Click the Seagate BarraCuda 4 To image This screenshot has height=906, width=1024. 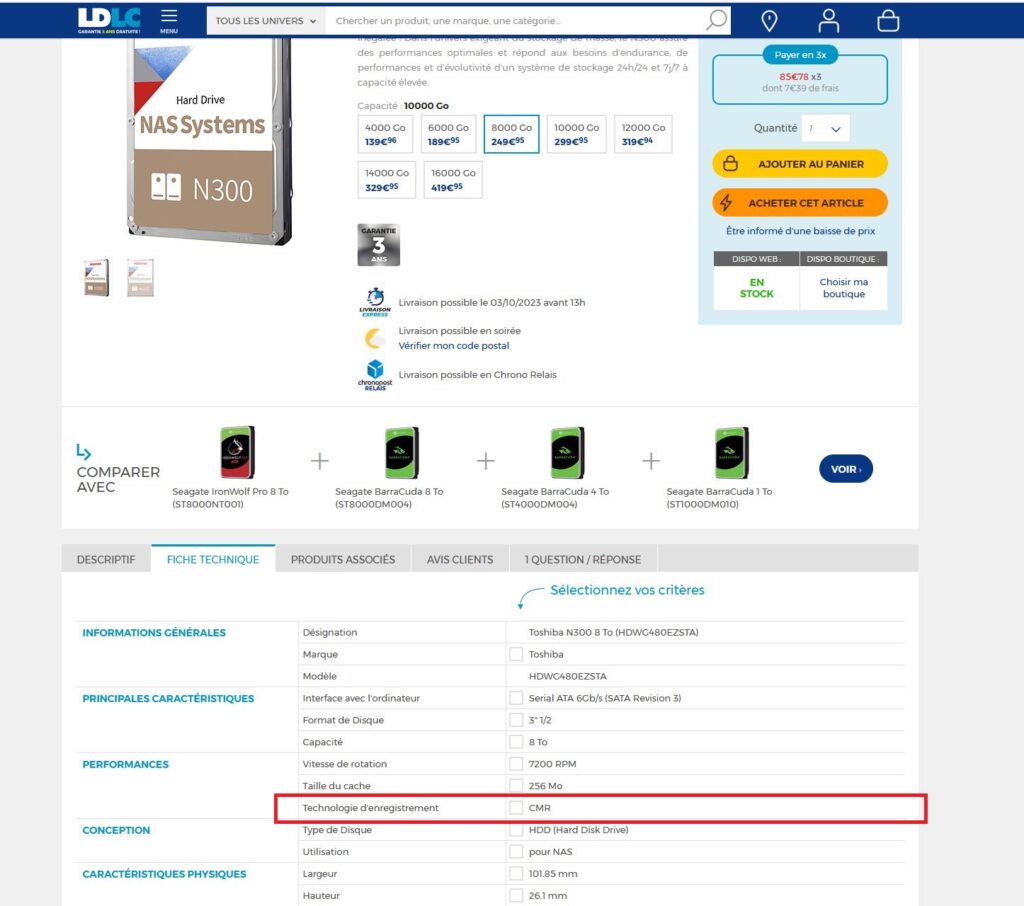click(568, 453)
